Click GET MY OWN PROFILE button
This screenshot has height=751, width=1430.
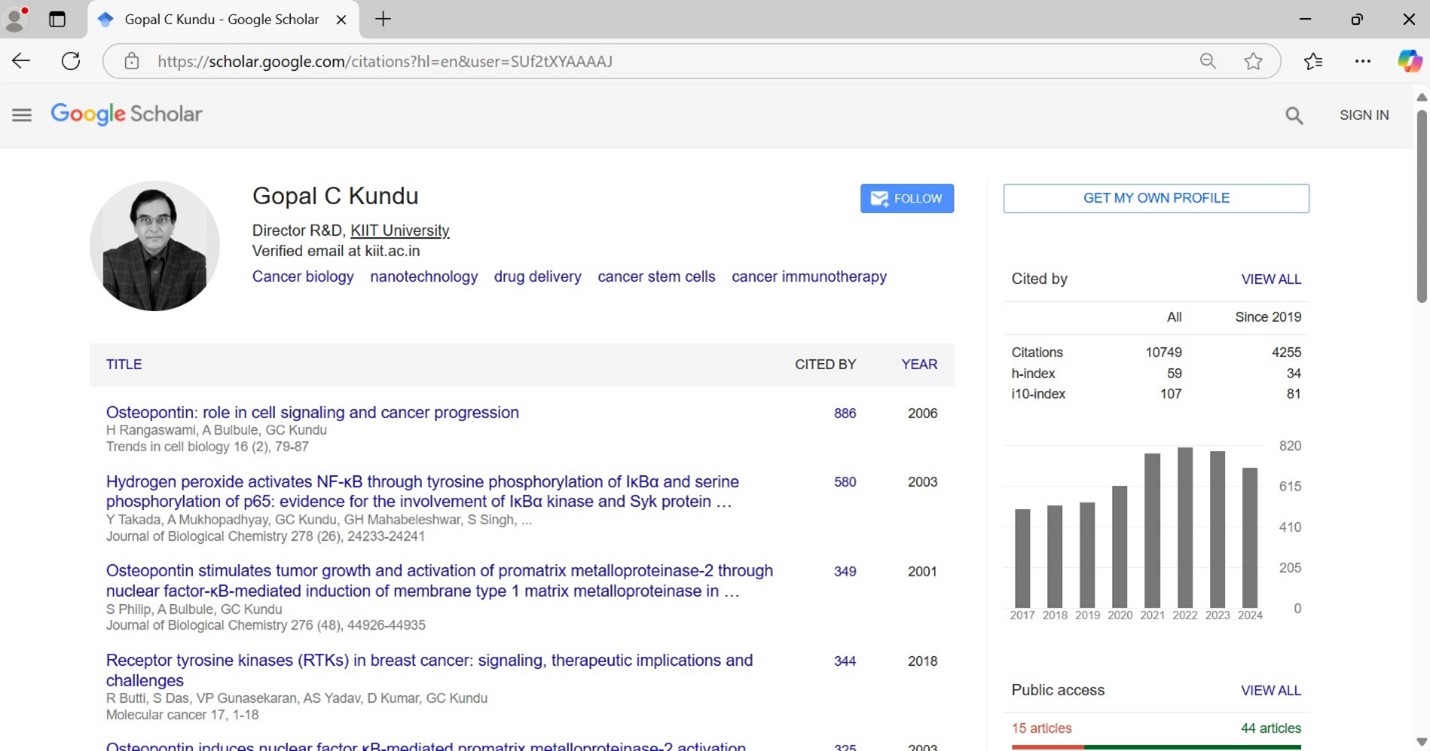(1155, 198)
